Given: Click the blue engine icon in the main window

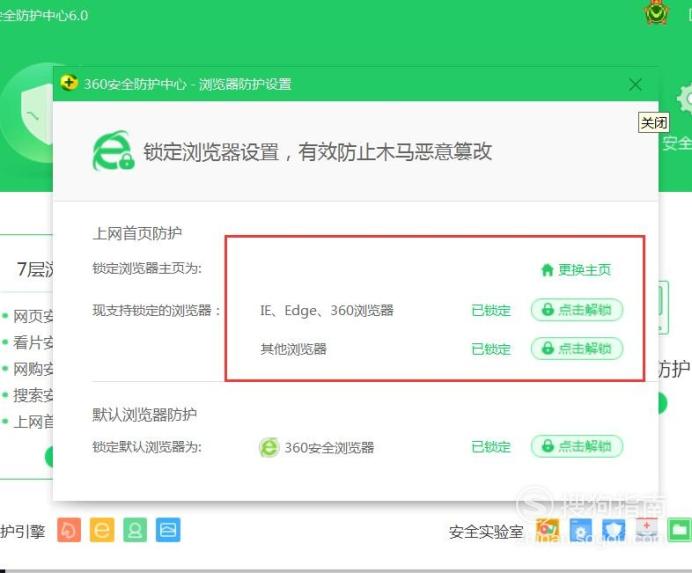Looking at the screenshot, I should tap(168, 530).
